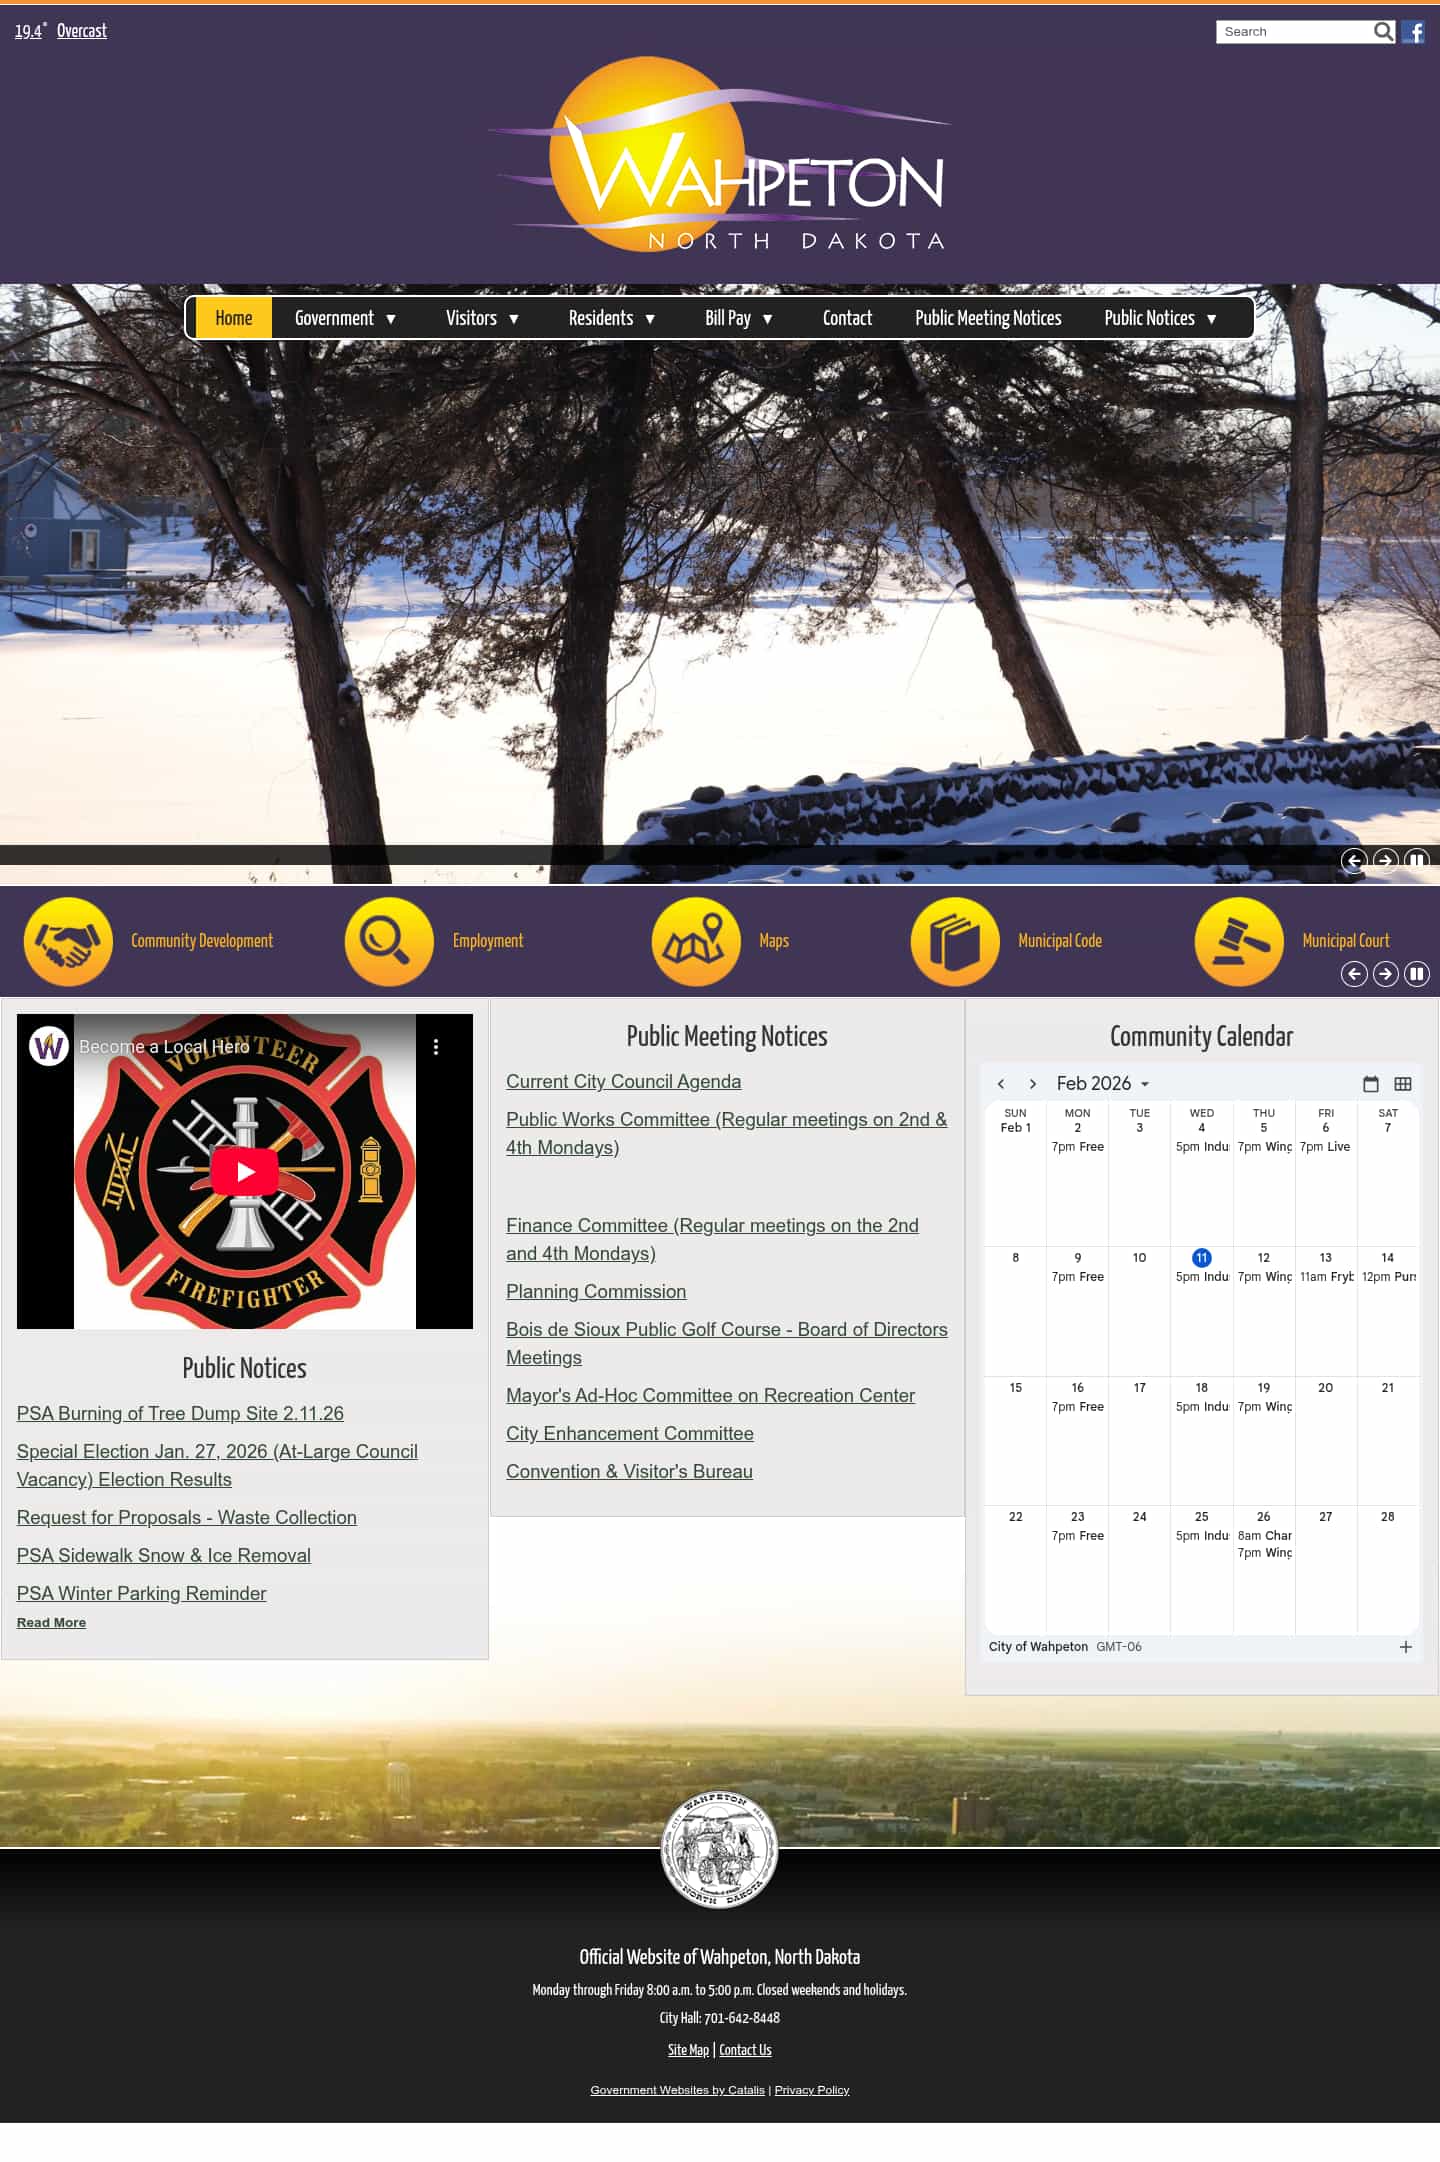This screenshot has height=2162, width=1440.
Task: Advance quick links carousel forward
Action: [1385, 974]
